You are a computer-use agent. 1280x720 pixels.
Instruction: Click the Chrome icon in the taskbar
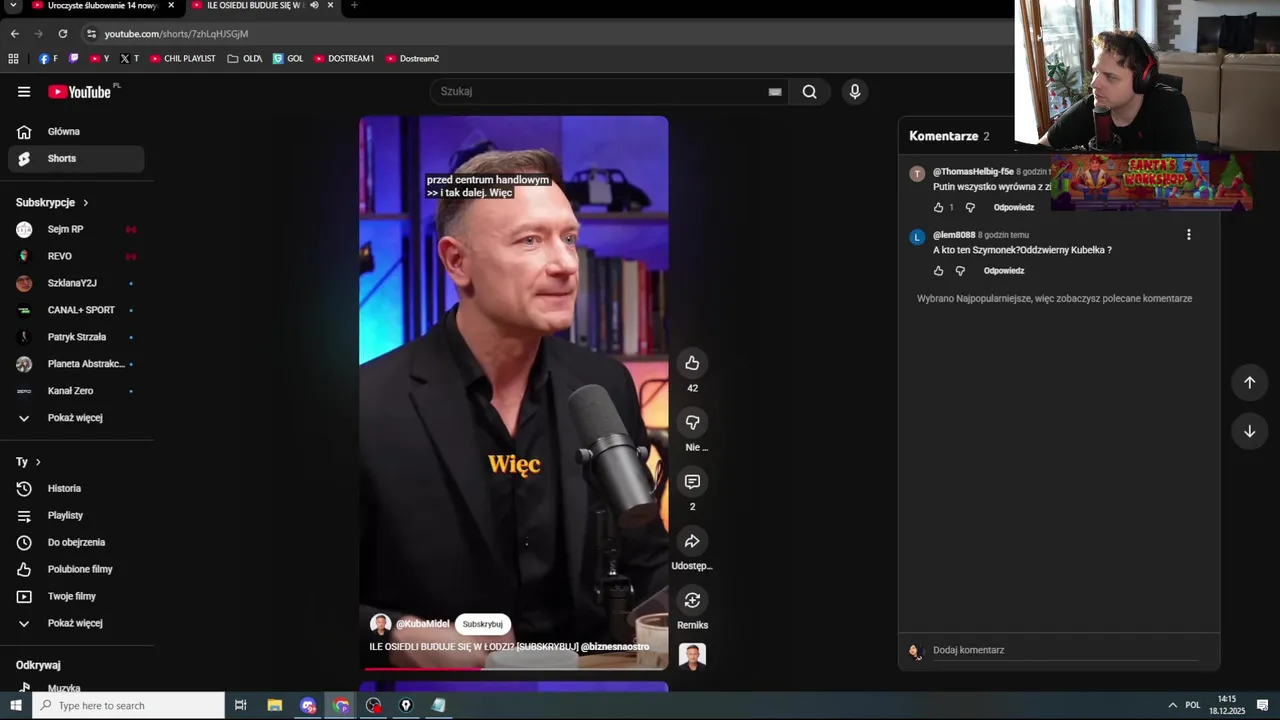341,705
